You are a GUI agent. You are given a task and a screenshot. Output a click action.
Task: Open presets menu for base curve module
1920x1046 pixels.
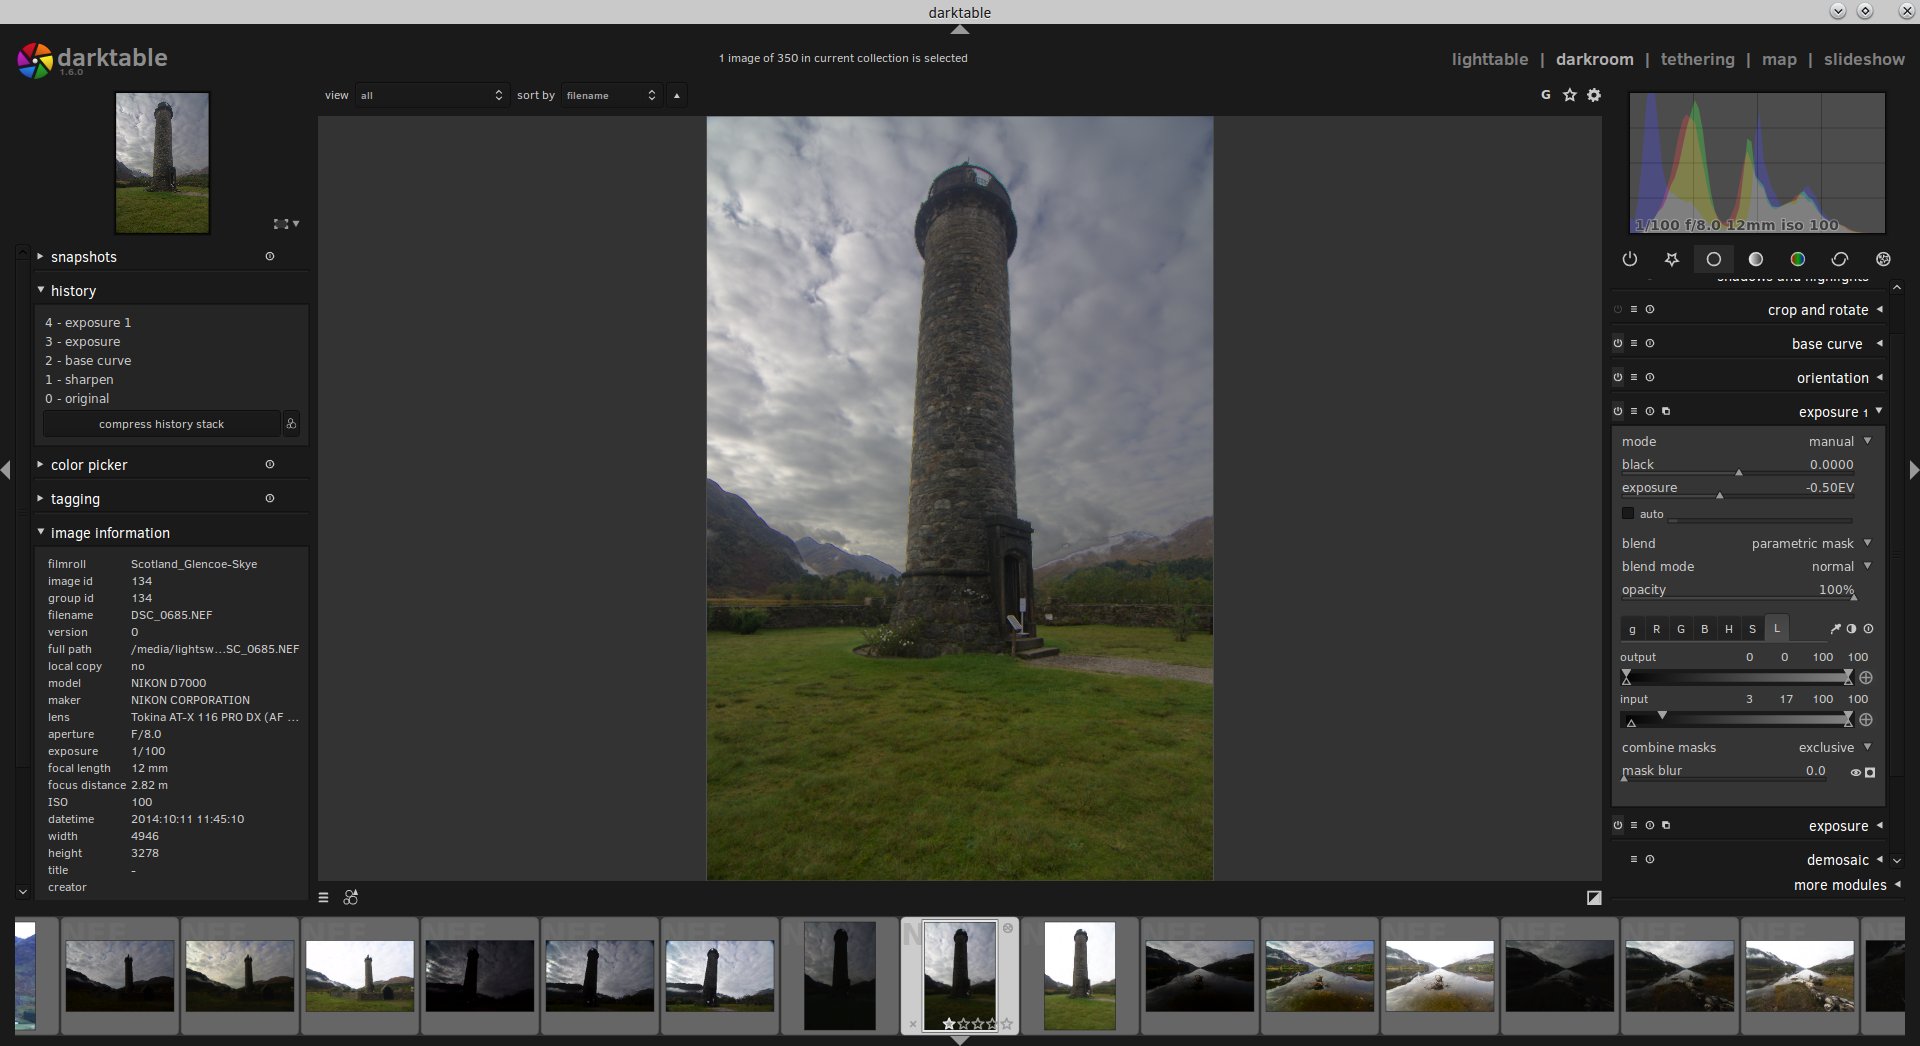click(1634, 343)
